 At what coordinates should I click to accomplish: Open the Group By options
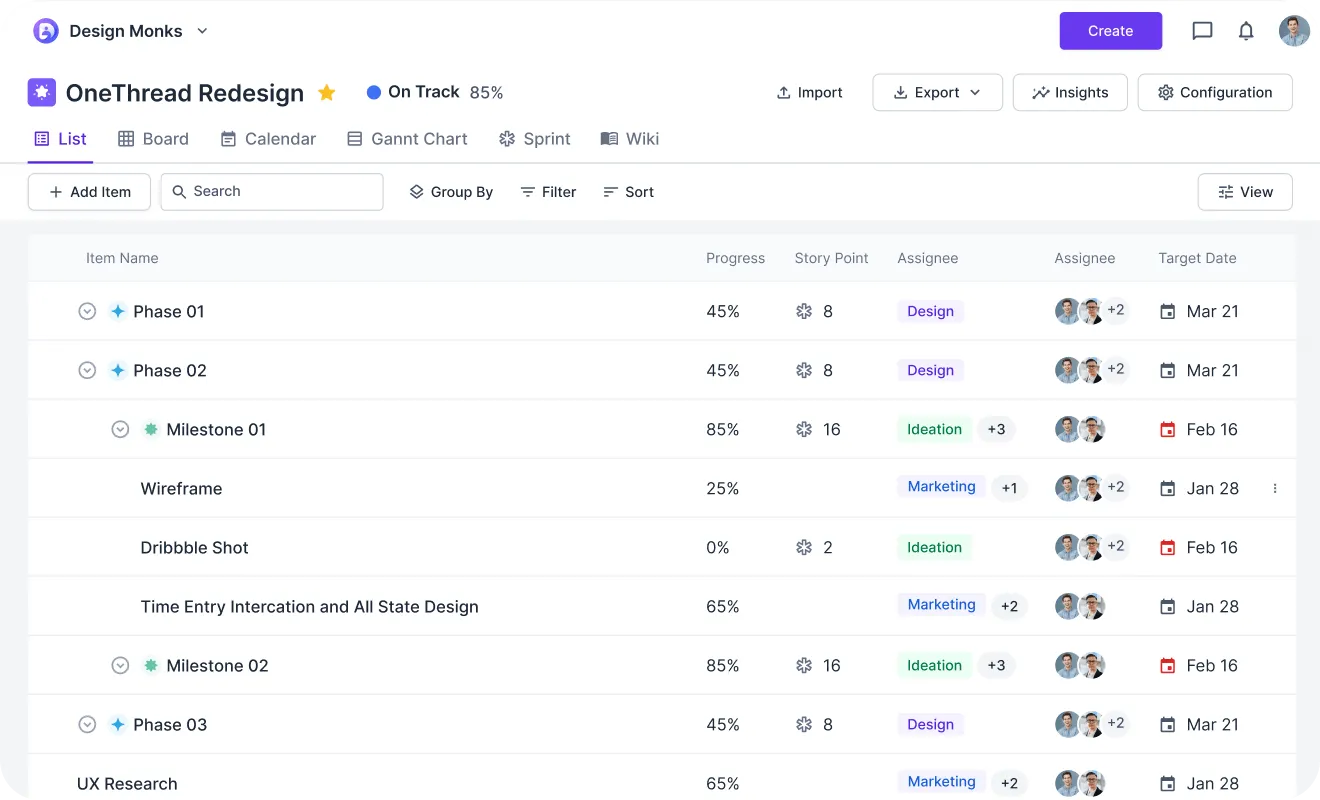coord(451,192)
